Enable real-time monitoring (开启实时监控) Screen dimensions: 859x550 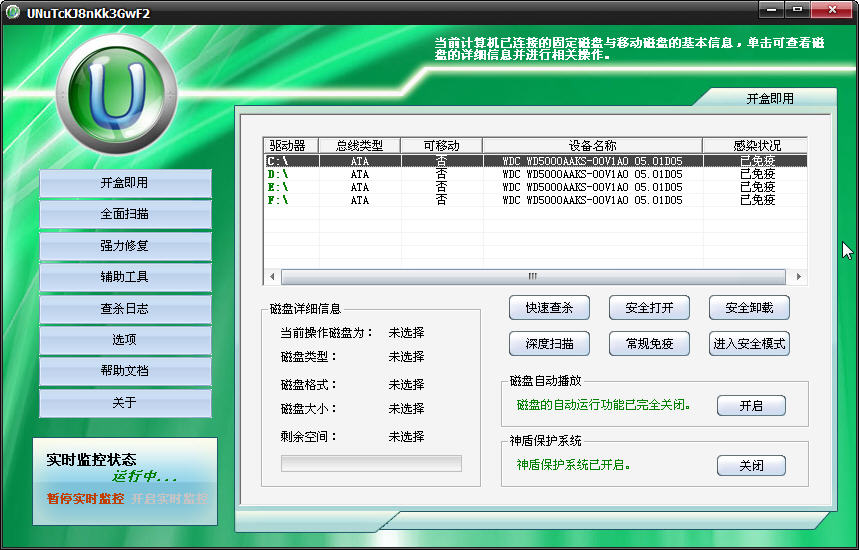click(169, 498)
